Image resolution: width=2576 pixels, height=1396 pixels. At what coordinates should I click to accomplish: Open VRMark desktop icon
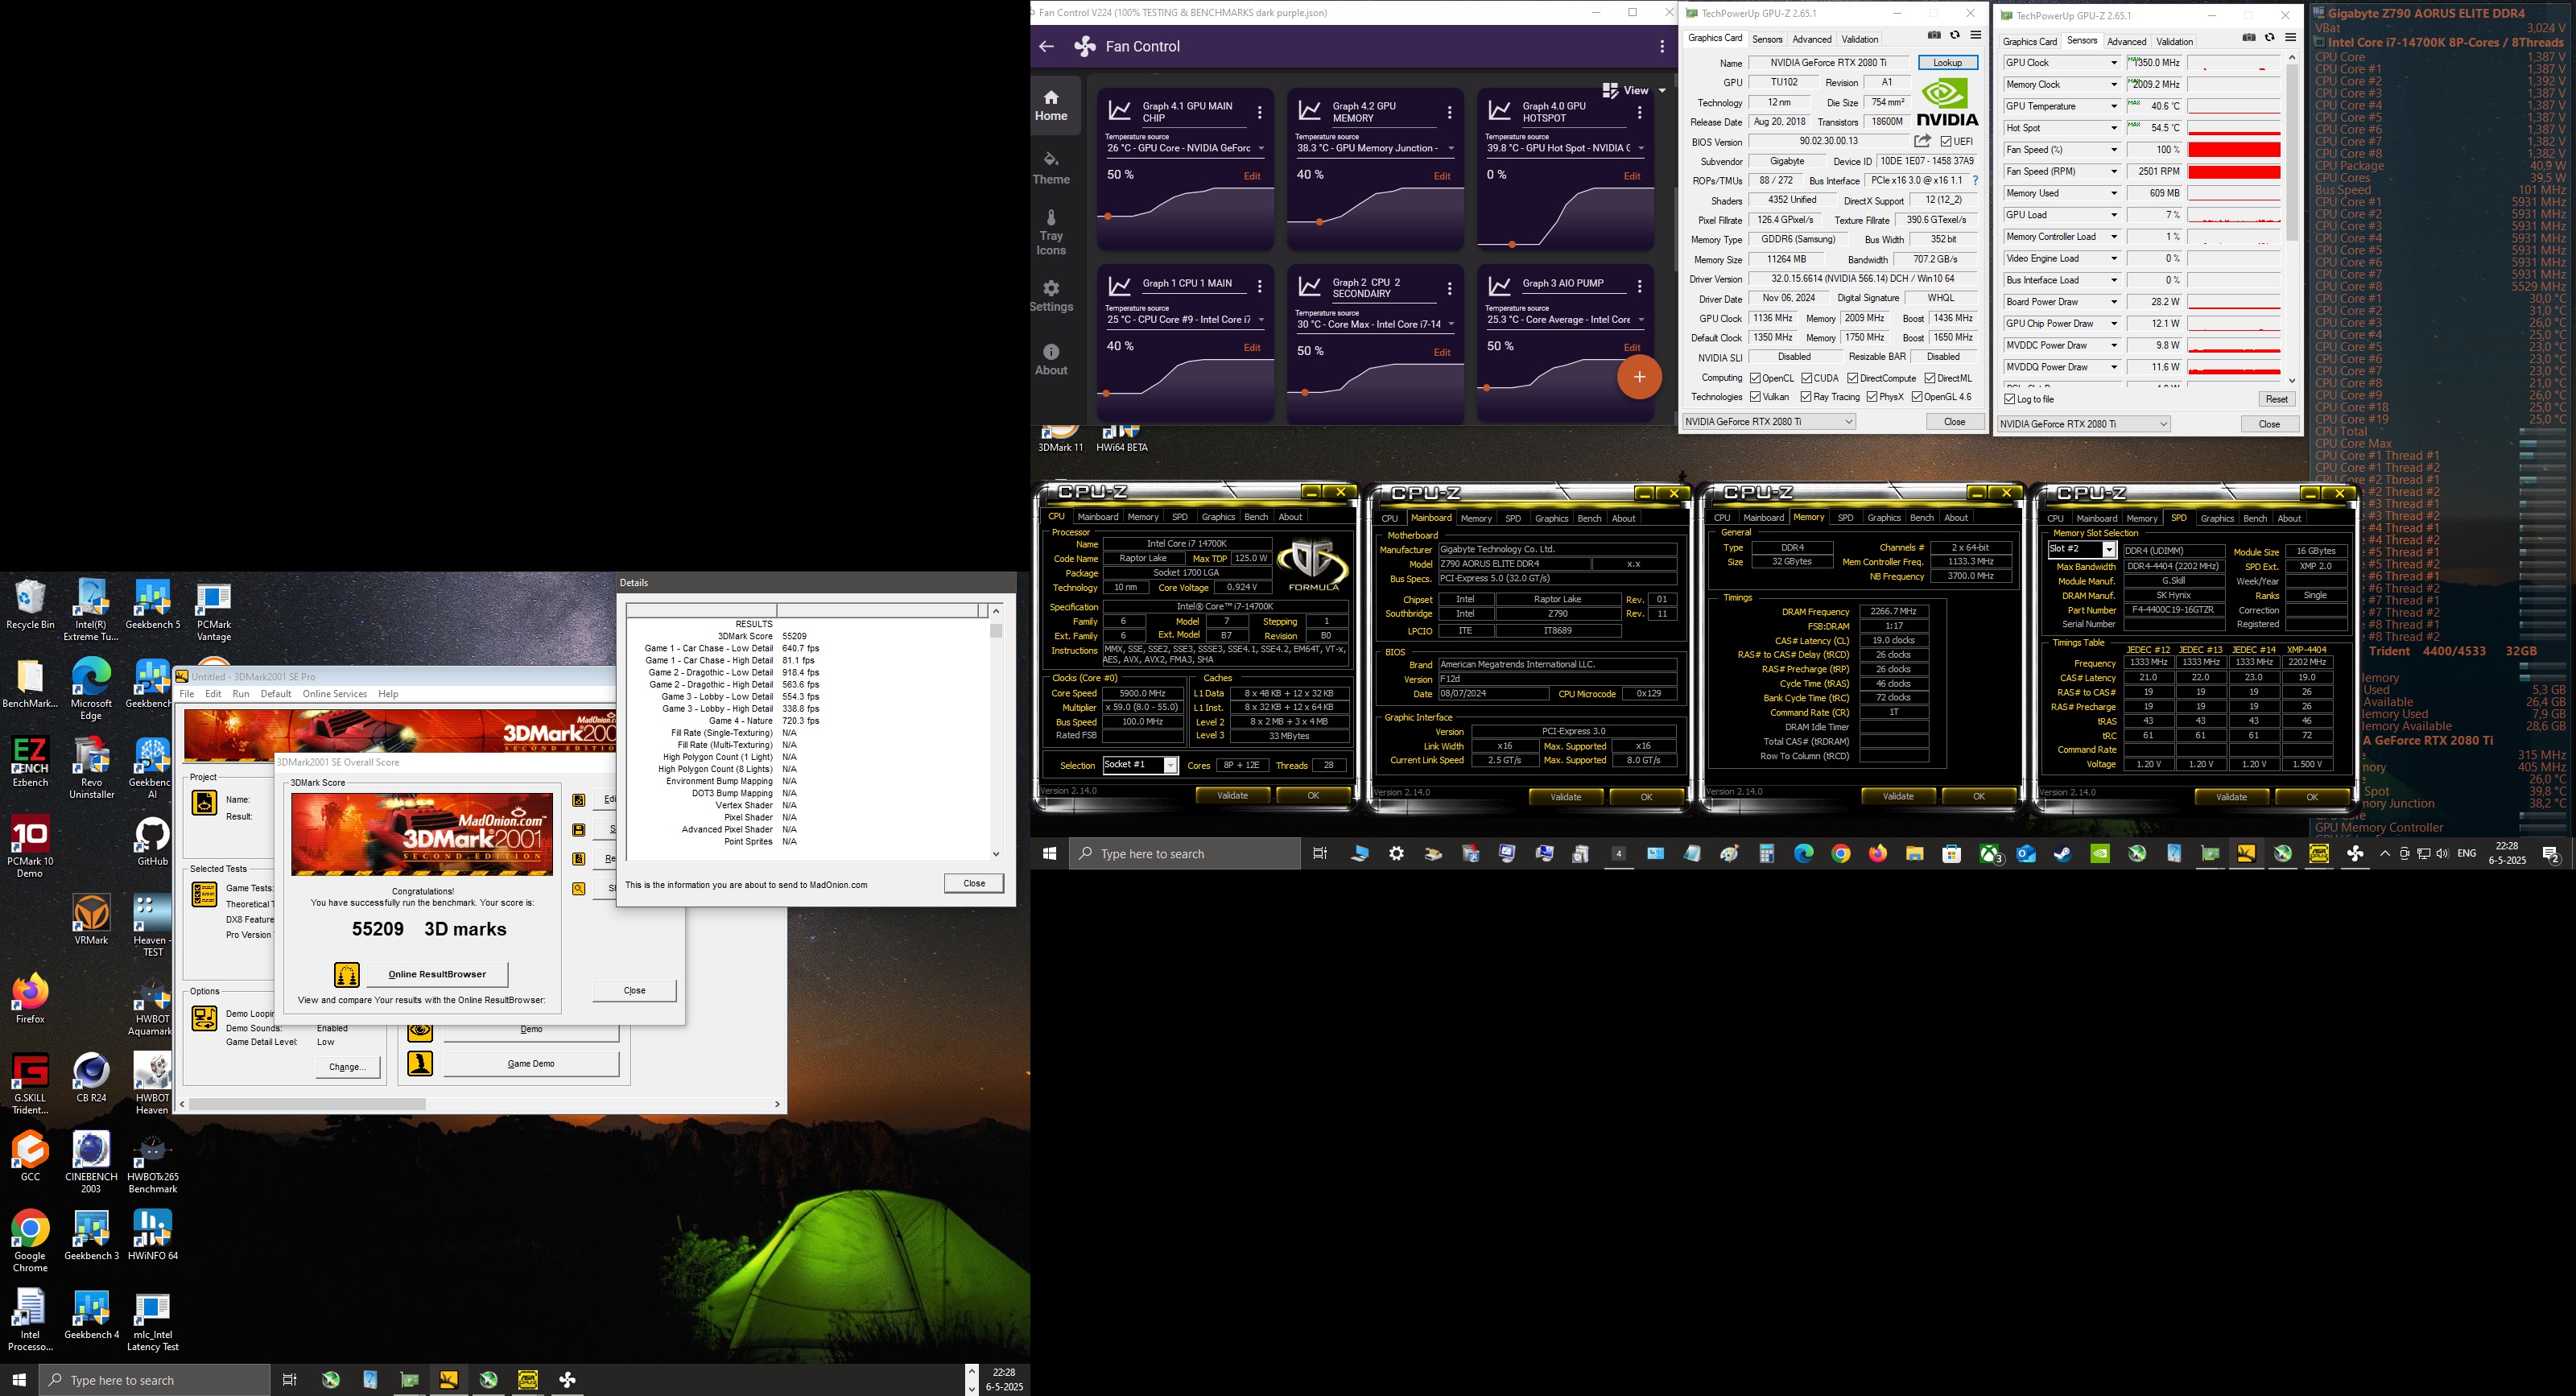(91, 920)
